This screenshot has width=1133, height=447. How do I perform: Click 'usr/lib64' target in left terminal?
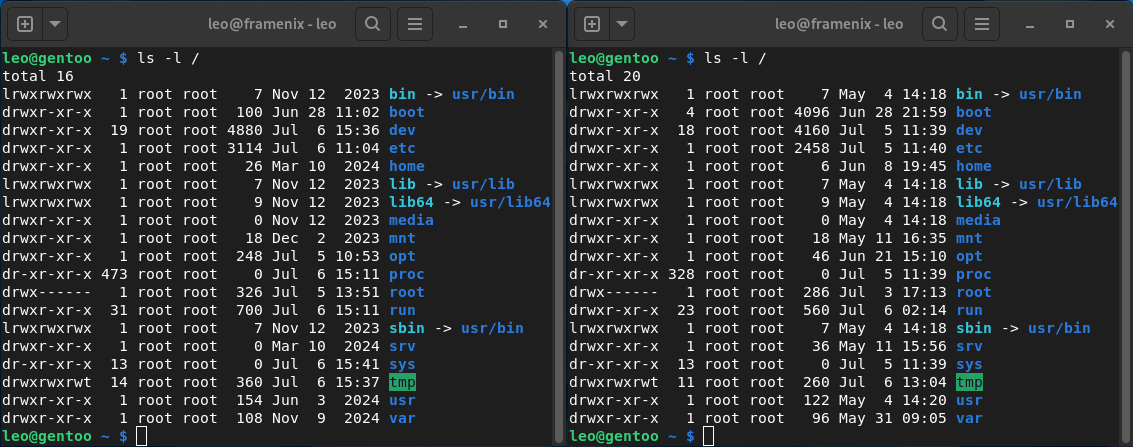pyautogui.click(x=511, y=202)
